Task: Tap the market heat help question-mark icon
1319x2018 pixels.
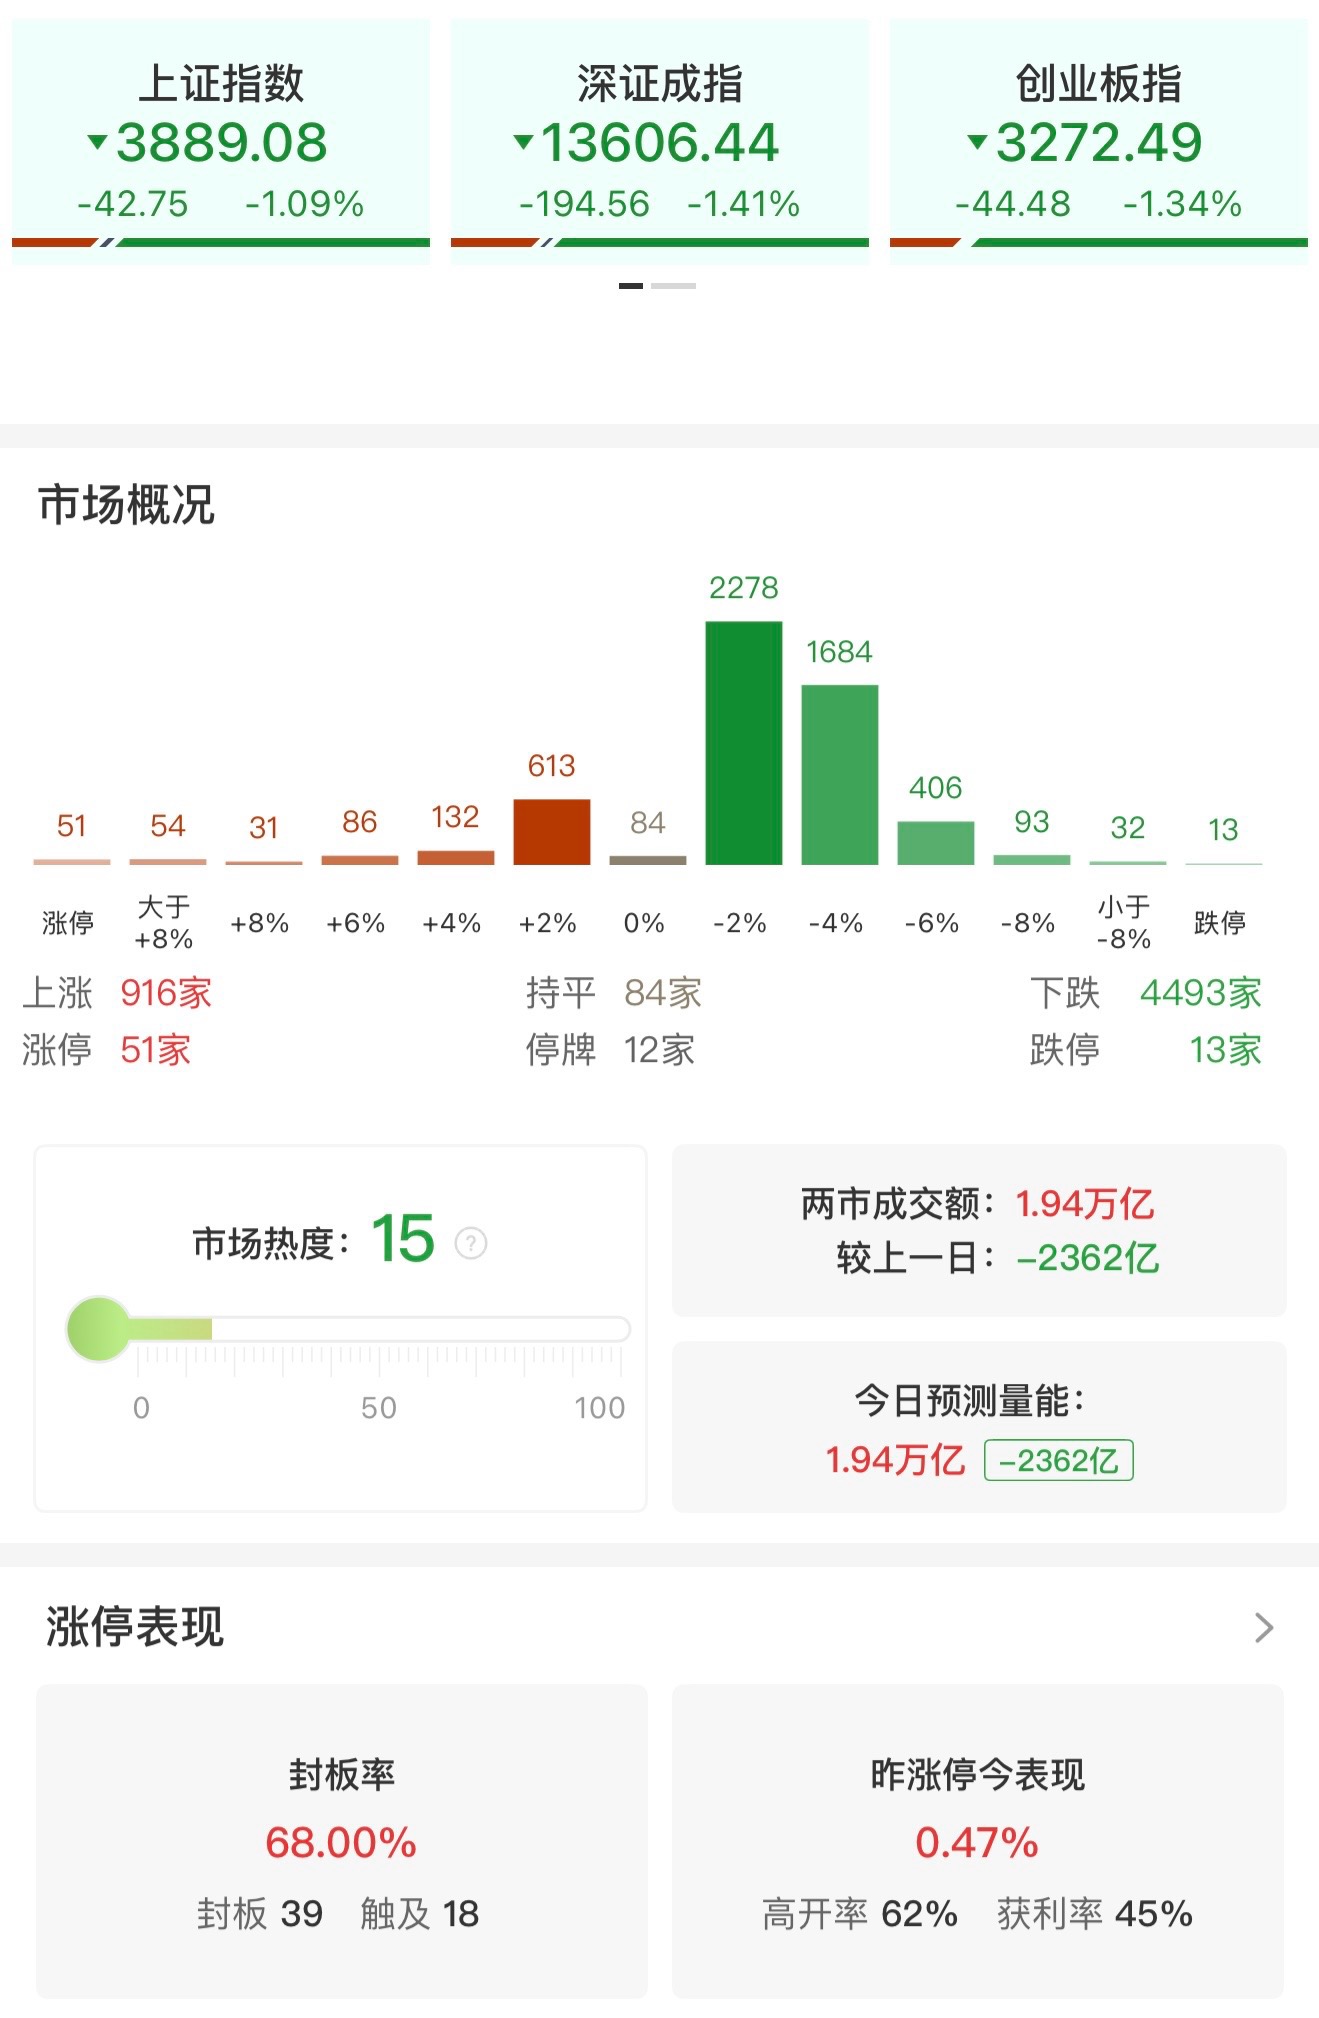Action: 470,1243
